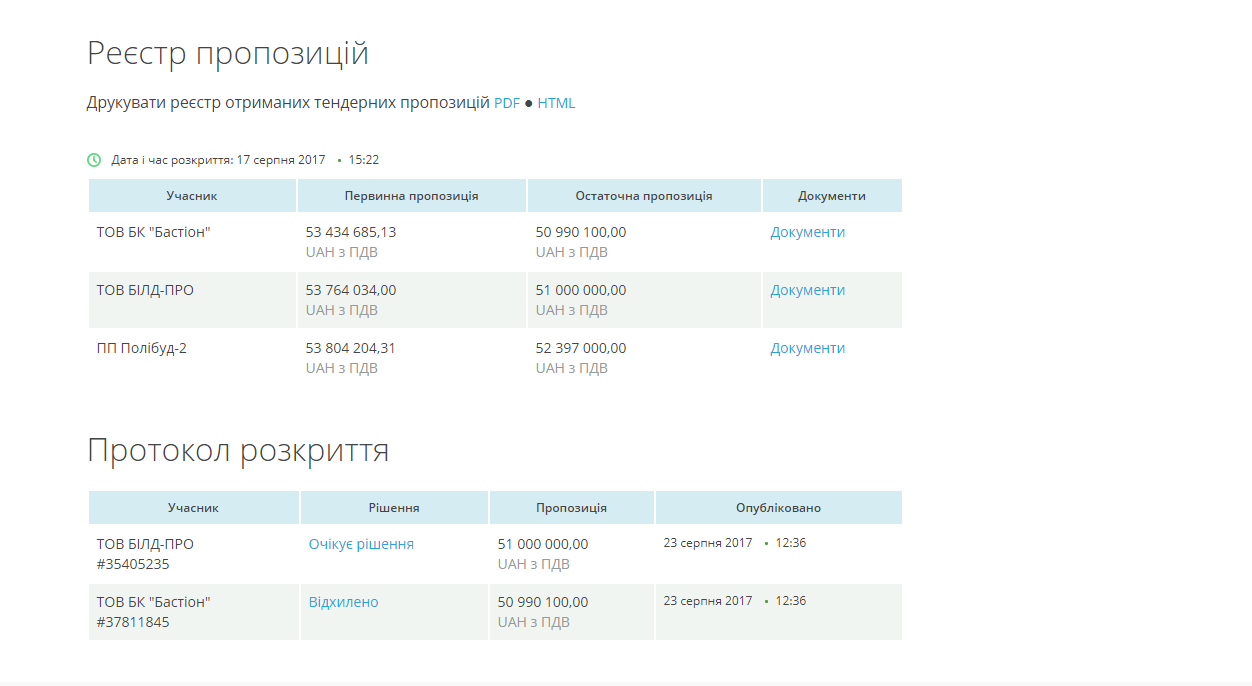
Task: Click the clock icon beside the disclosure date
Action: (x=94, y=159)
